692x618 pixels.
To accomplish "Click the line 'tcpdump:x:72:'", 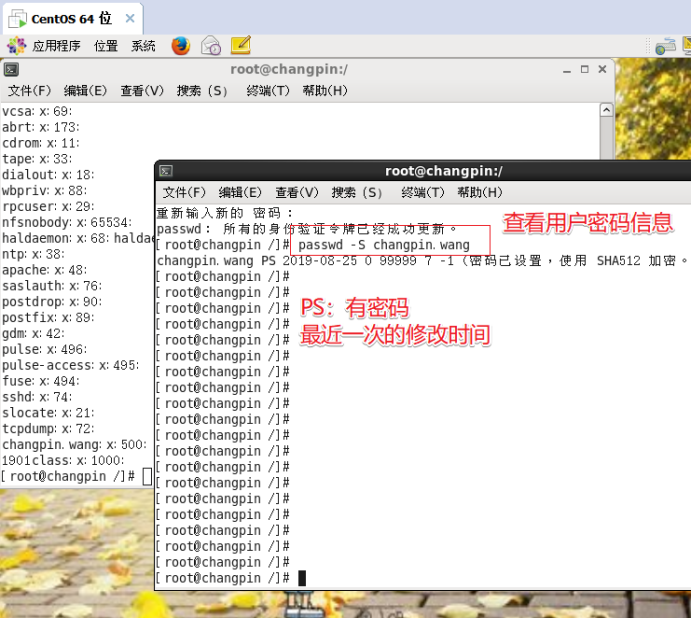I will pos(48,429).
